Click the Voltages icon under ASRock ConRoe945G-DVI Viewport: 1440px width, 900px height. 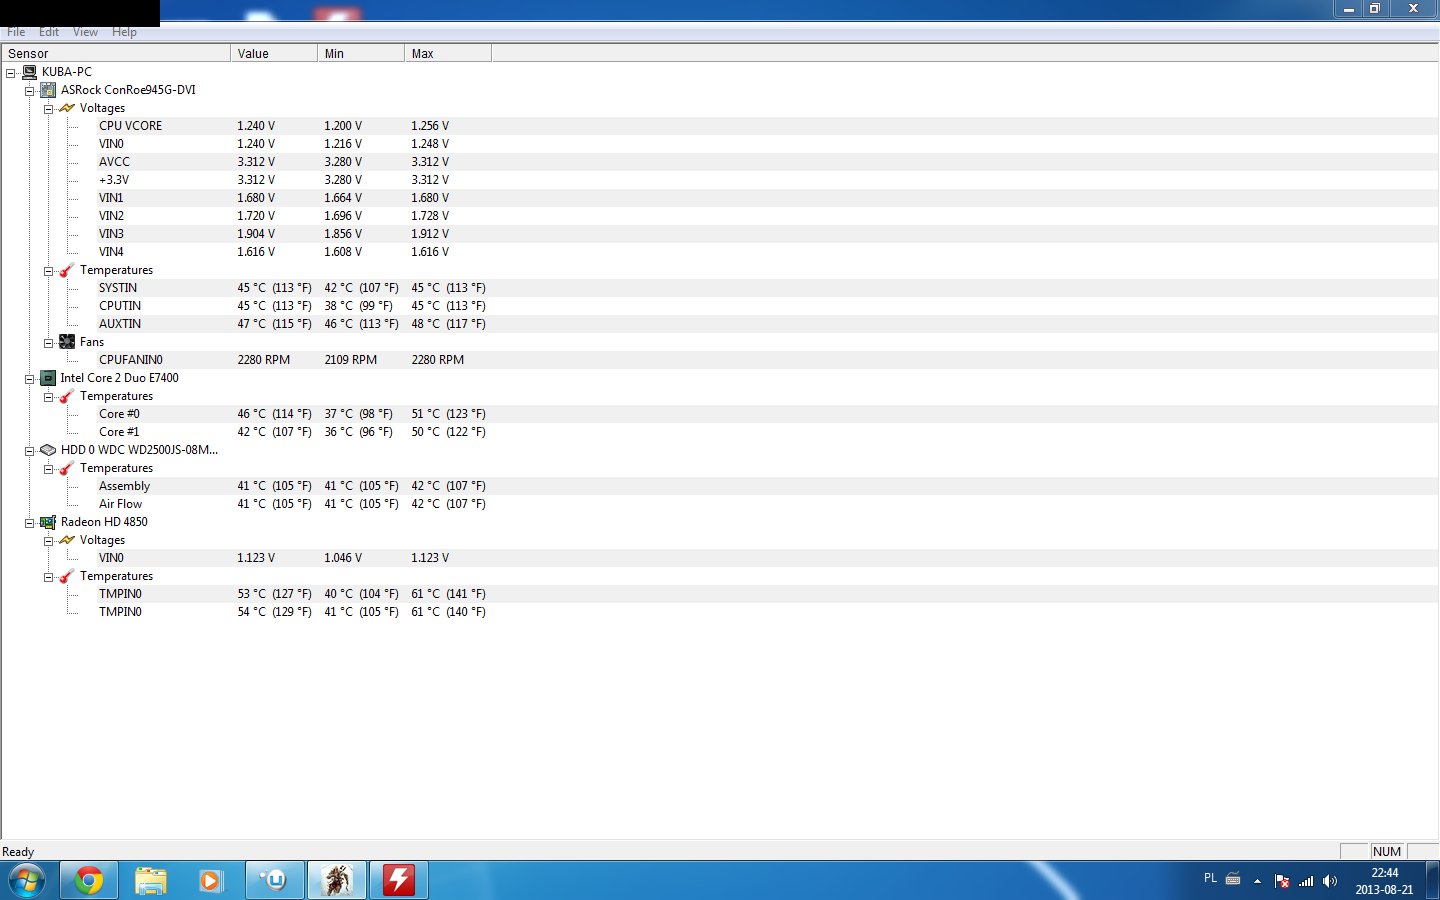coord(67,108)
